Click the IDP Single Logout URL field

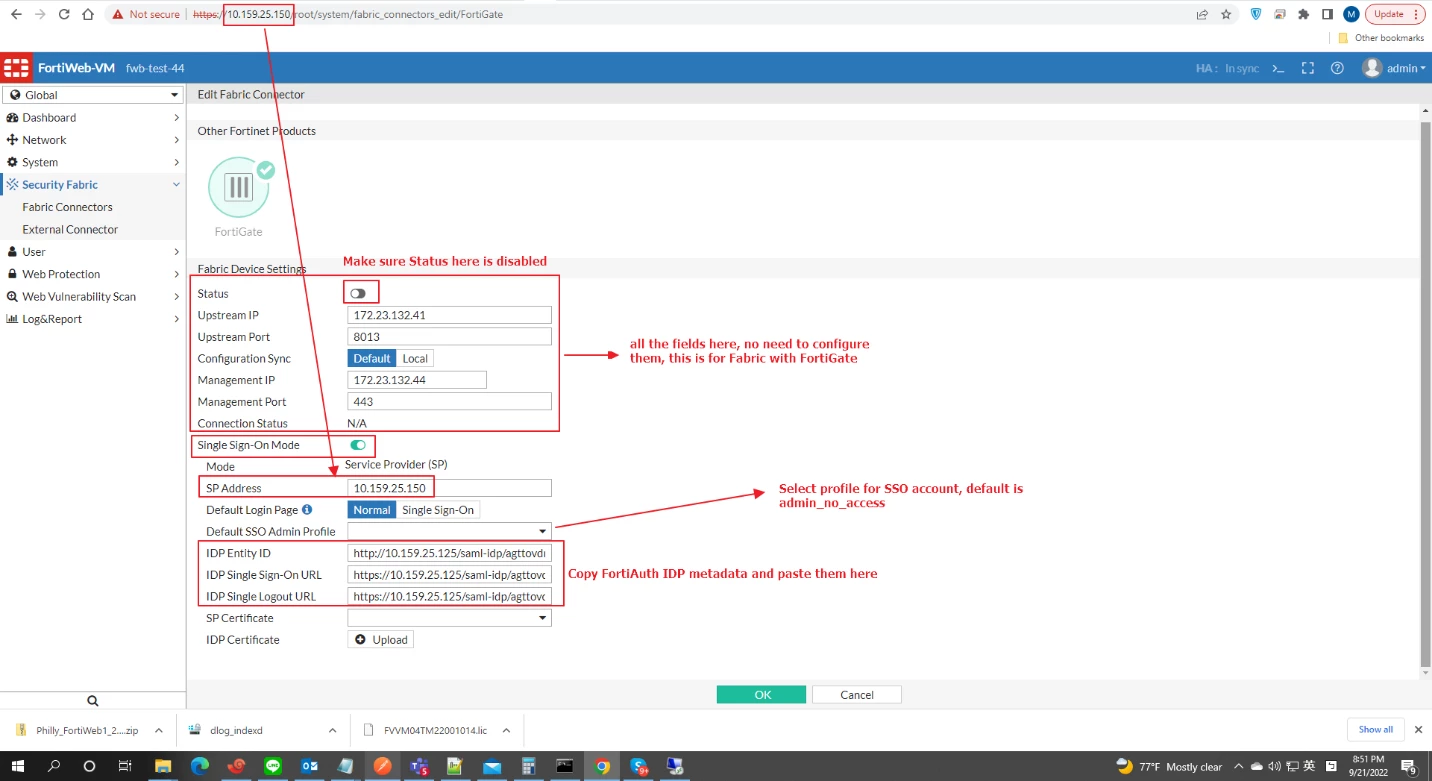[x=449, y=597]
